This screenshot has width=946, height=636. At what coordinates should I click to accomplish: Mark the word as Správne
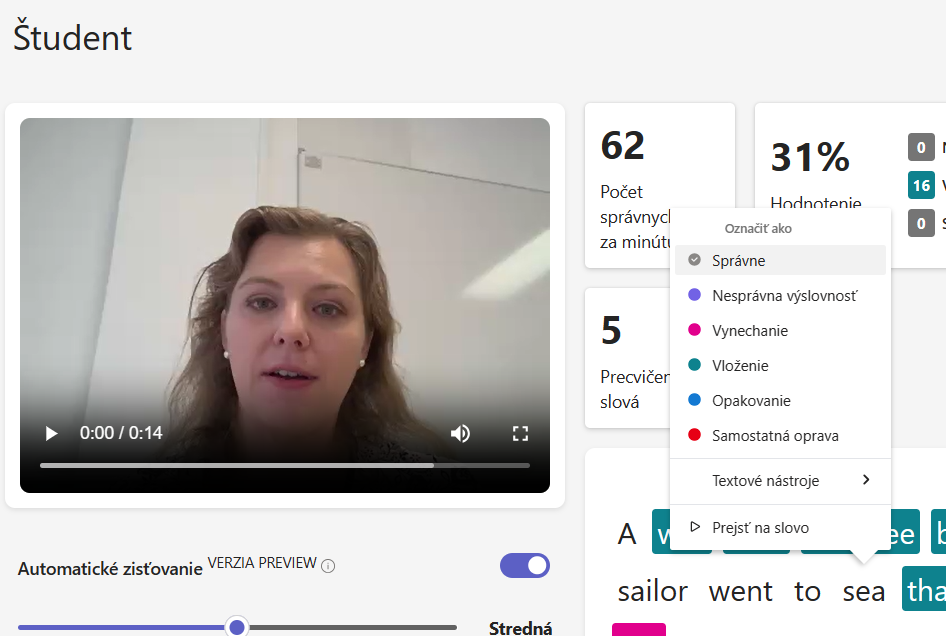[780, 260]
